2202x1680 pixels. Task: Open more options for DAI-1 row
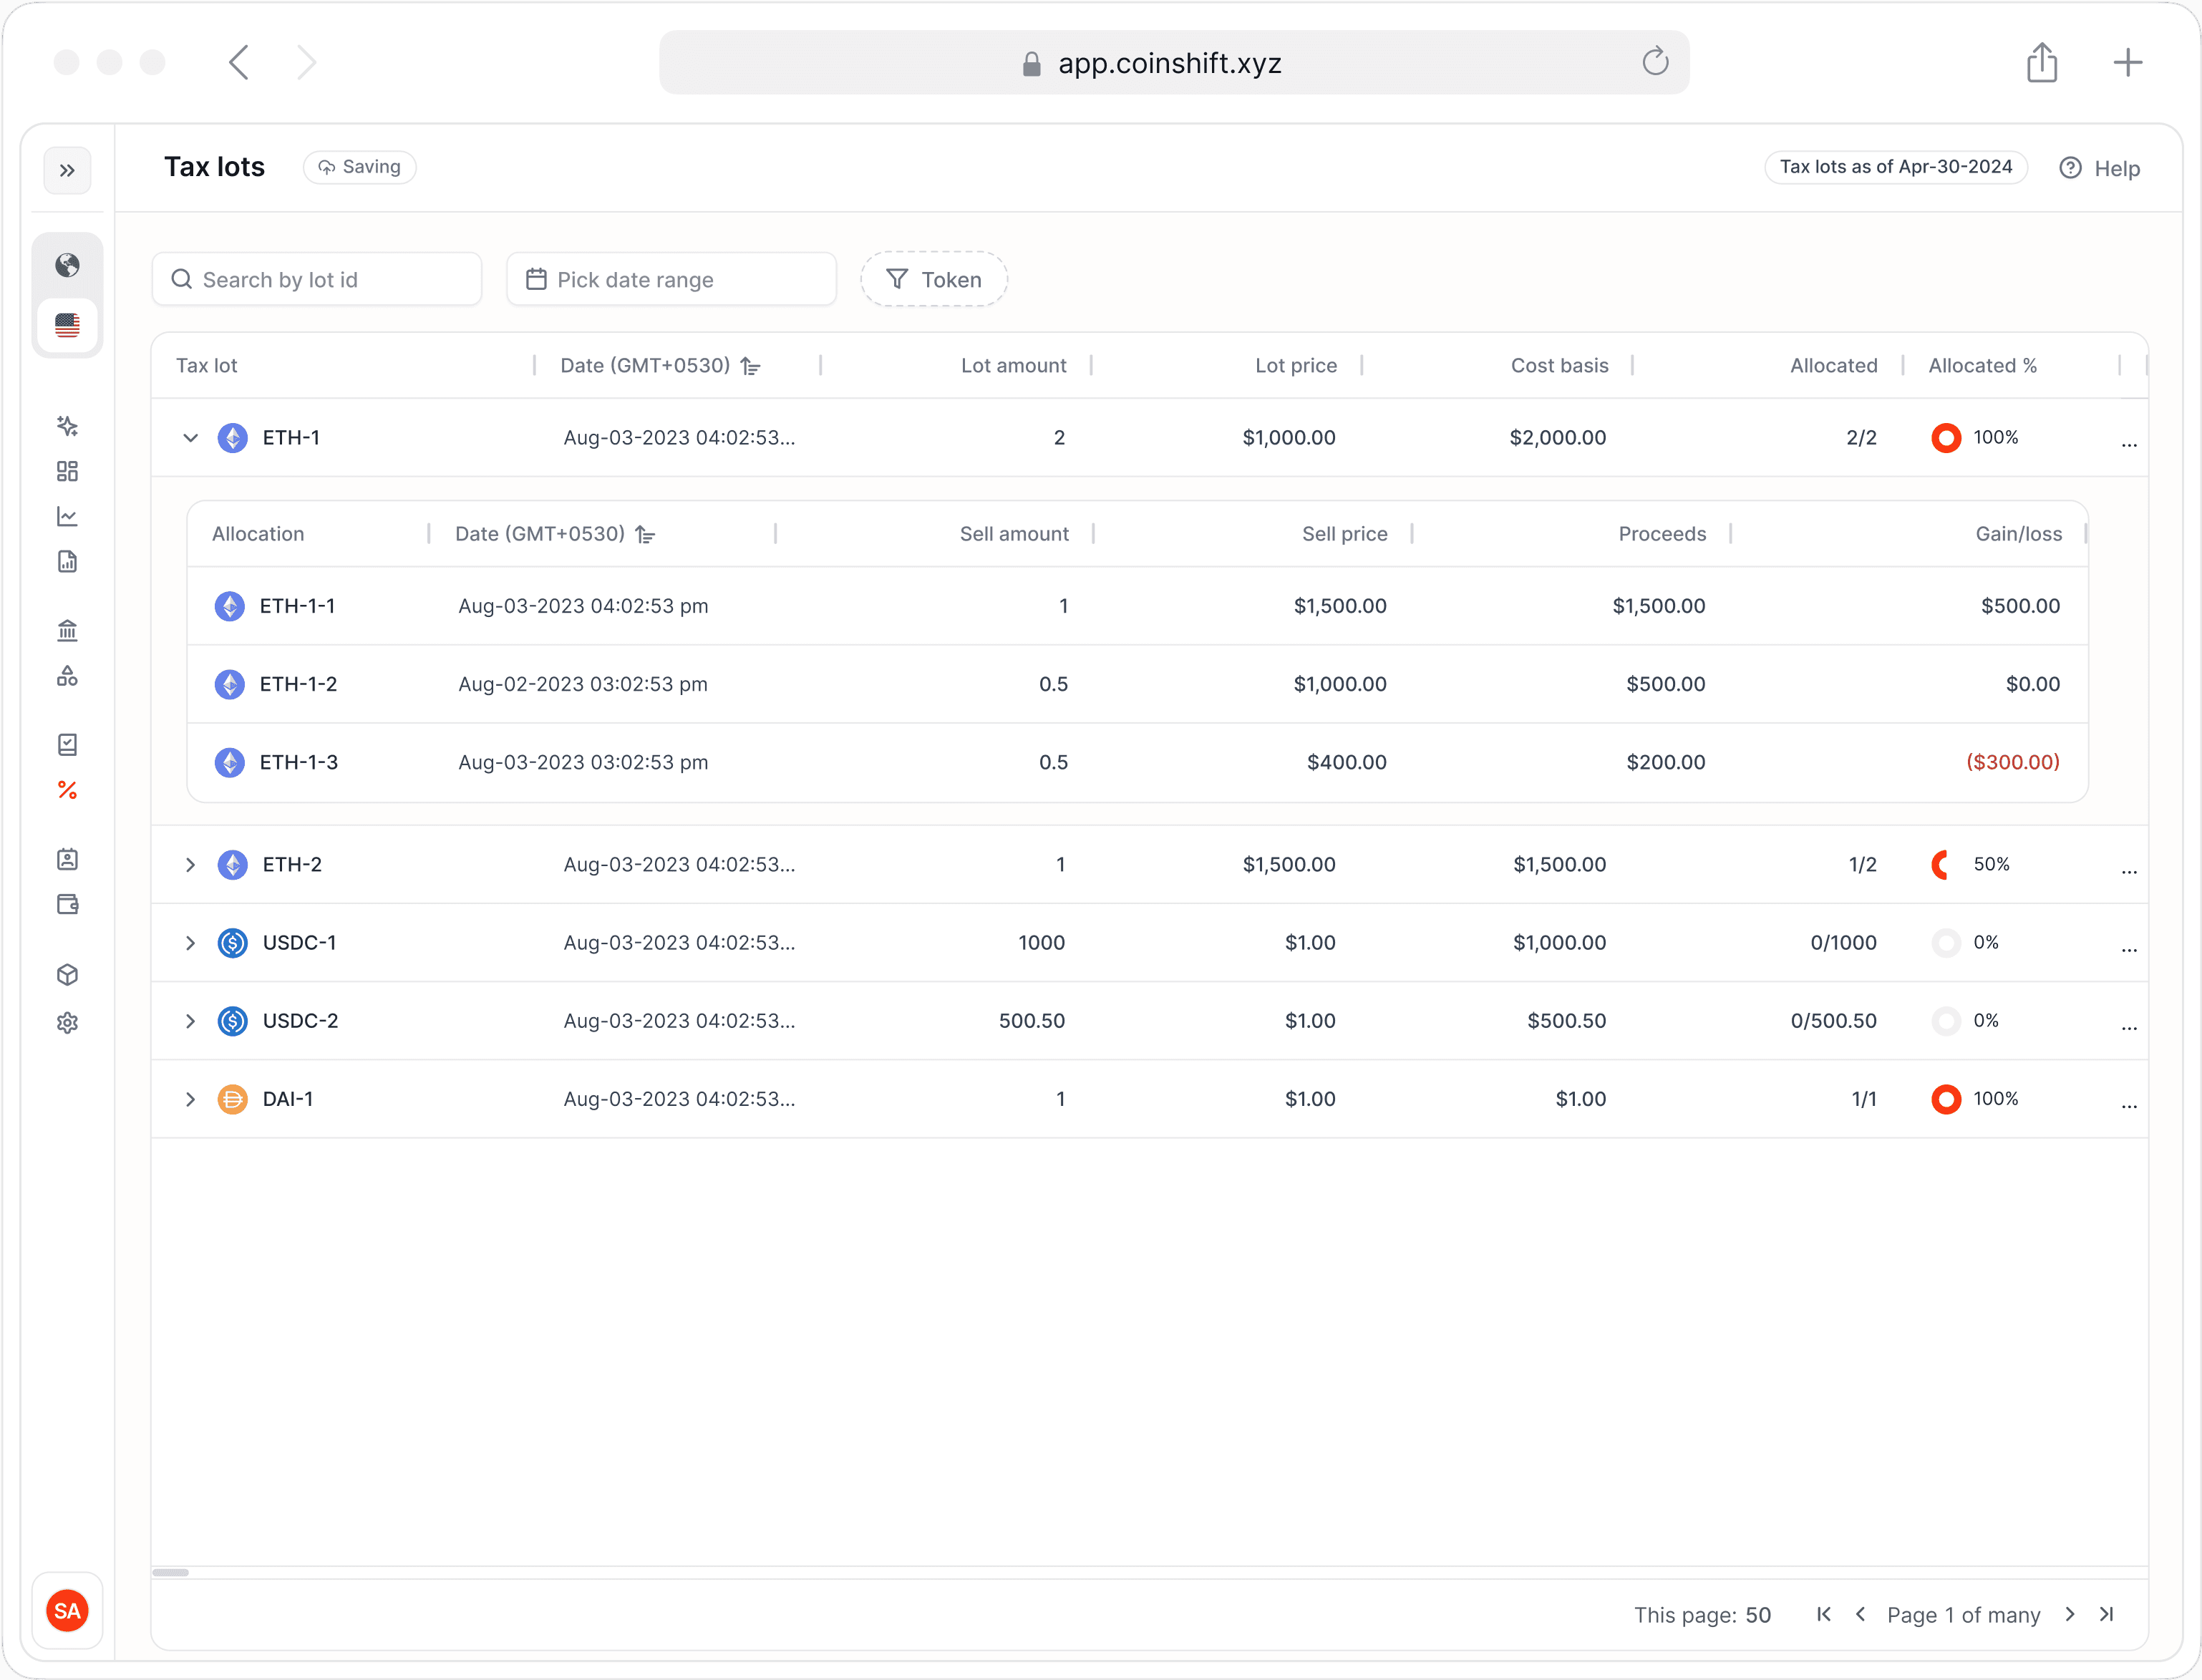coord(2129,1105)
